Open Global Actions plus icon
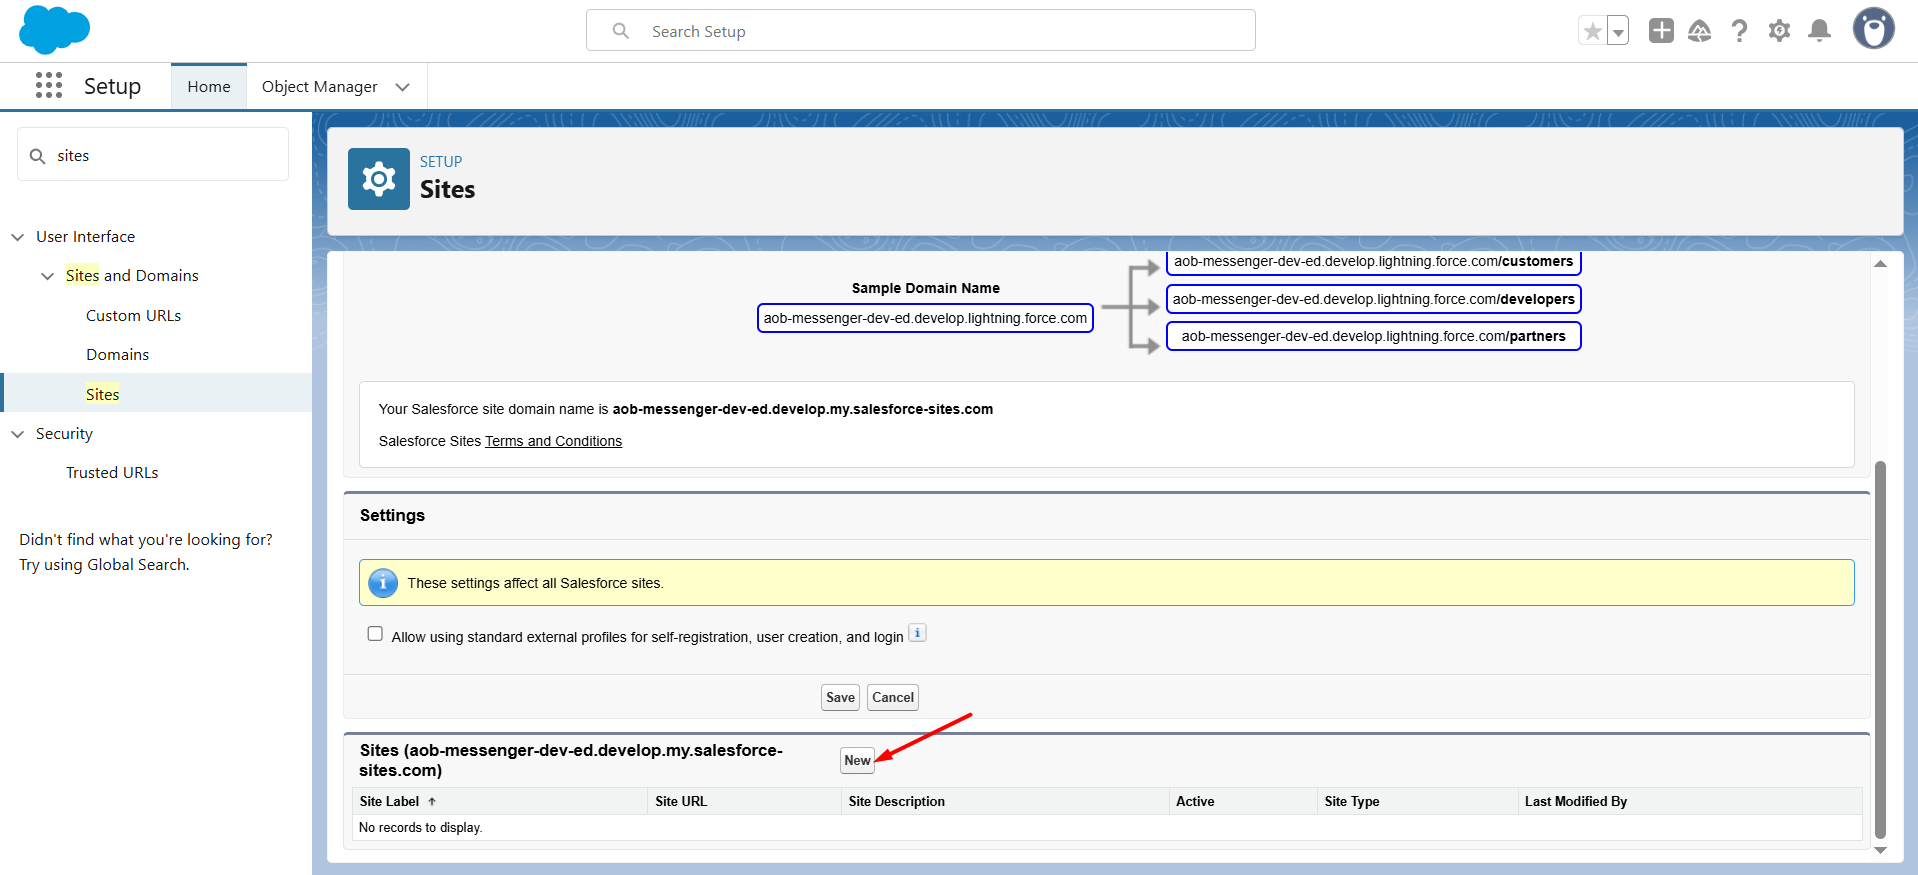1918x875 pixels. pyautogui.click(x=1661, y=31)
